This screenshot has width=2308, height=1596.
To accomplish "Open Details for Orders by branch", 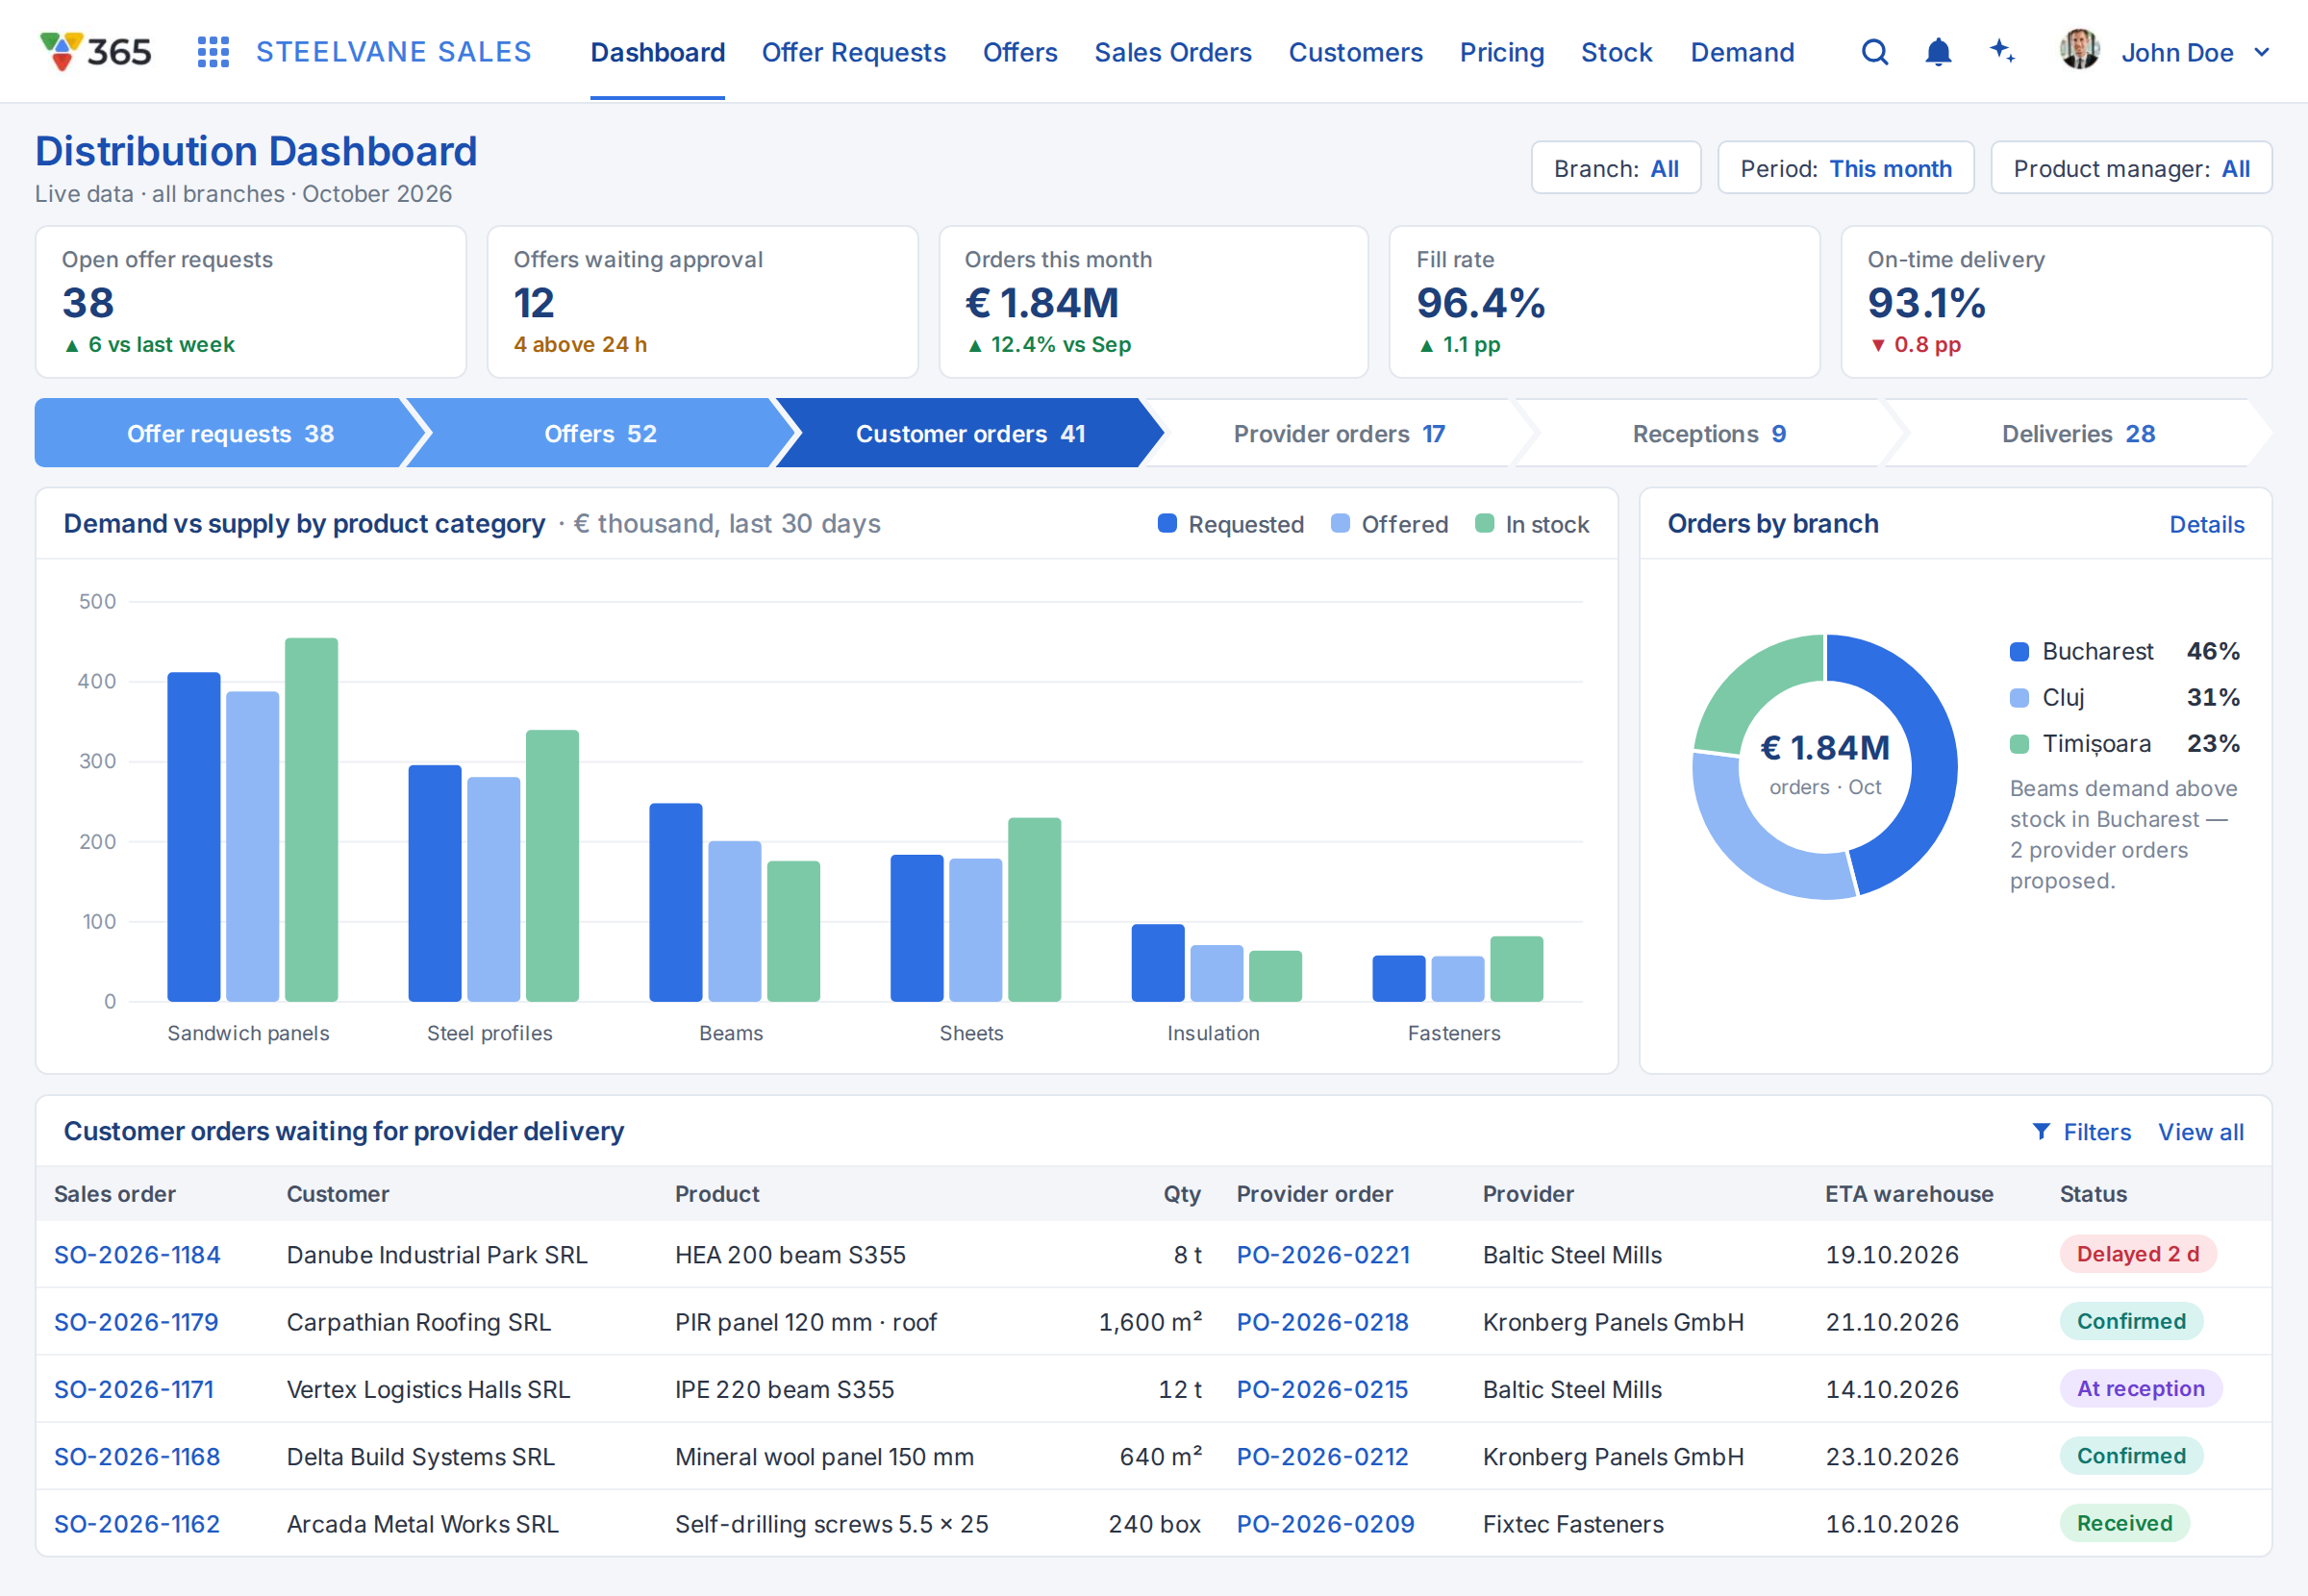I will (2206, 524).
